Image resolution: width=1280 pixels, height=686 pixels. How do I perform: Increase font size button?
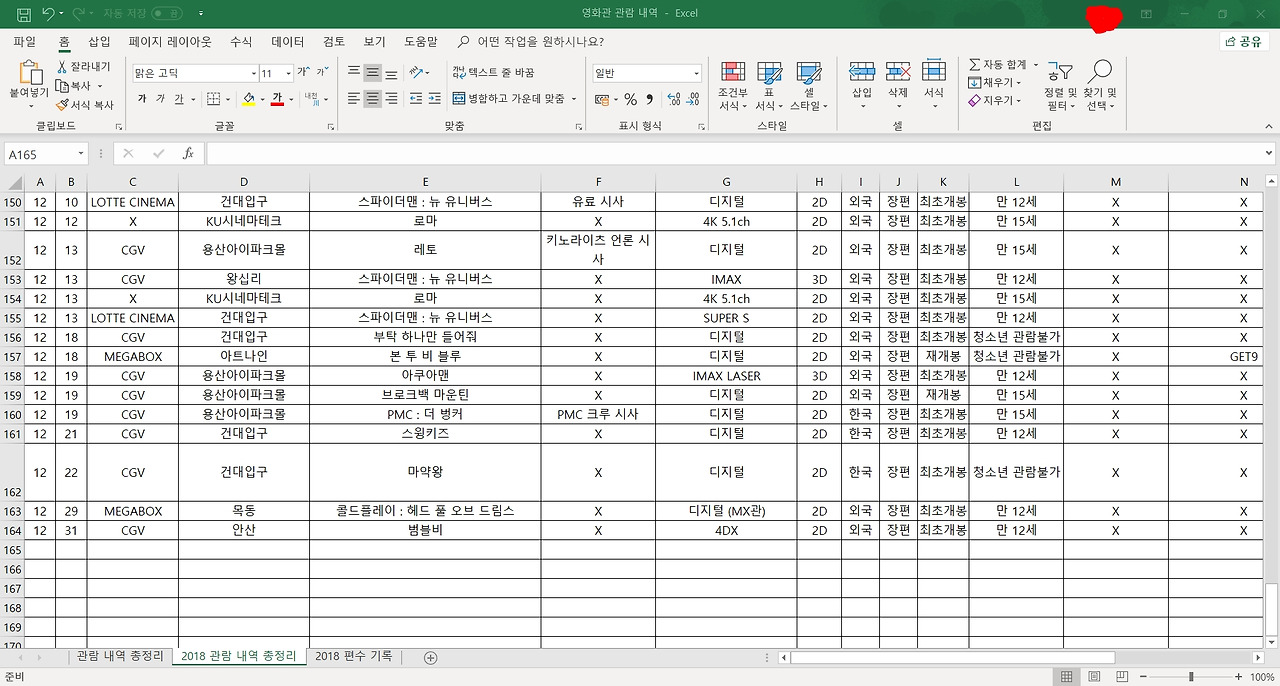coord(304,73)
